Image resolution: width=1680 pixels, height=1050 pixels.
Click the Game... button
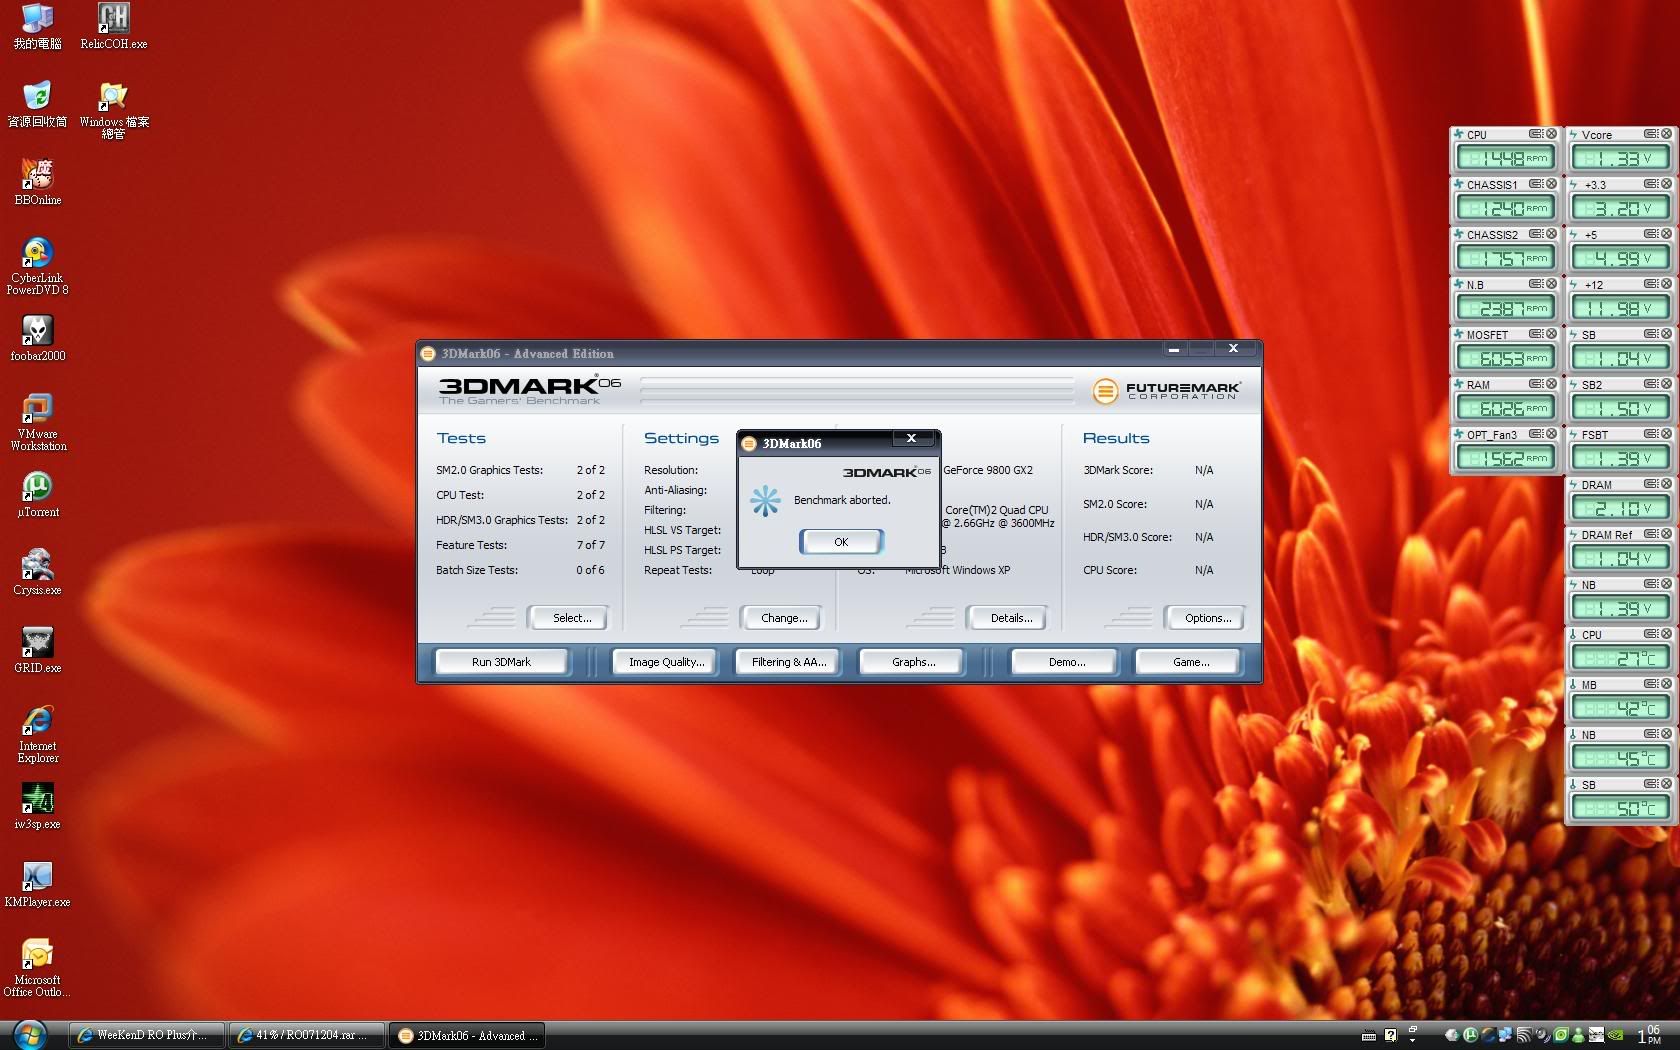[1190, 662]
